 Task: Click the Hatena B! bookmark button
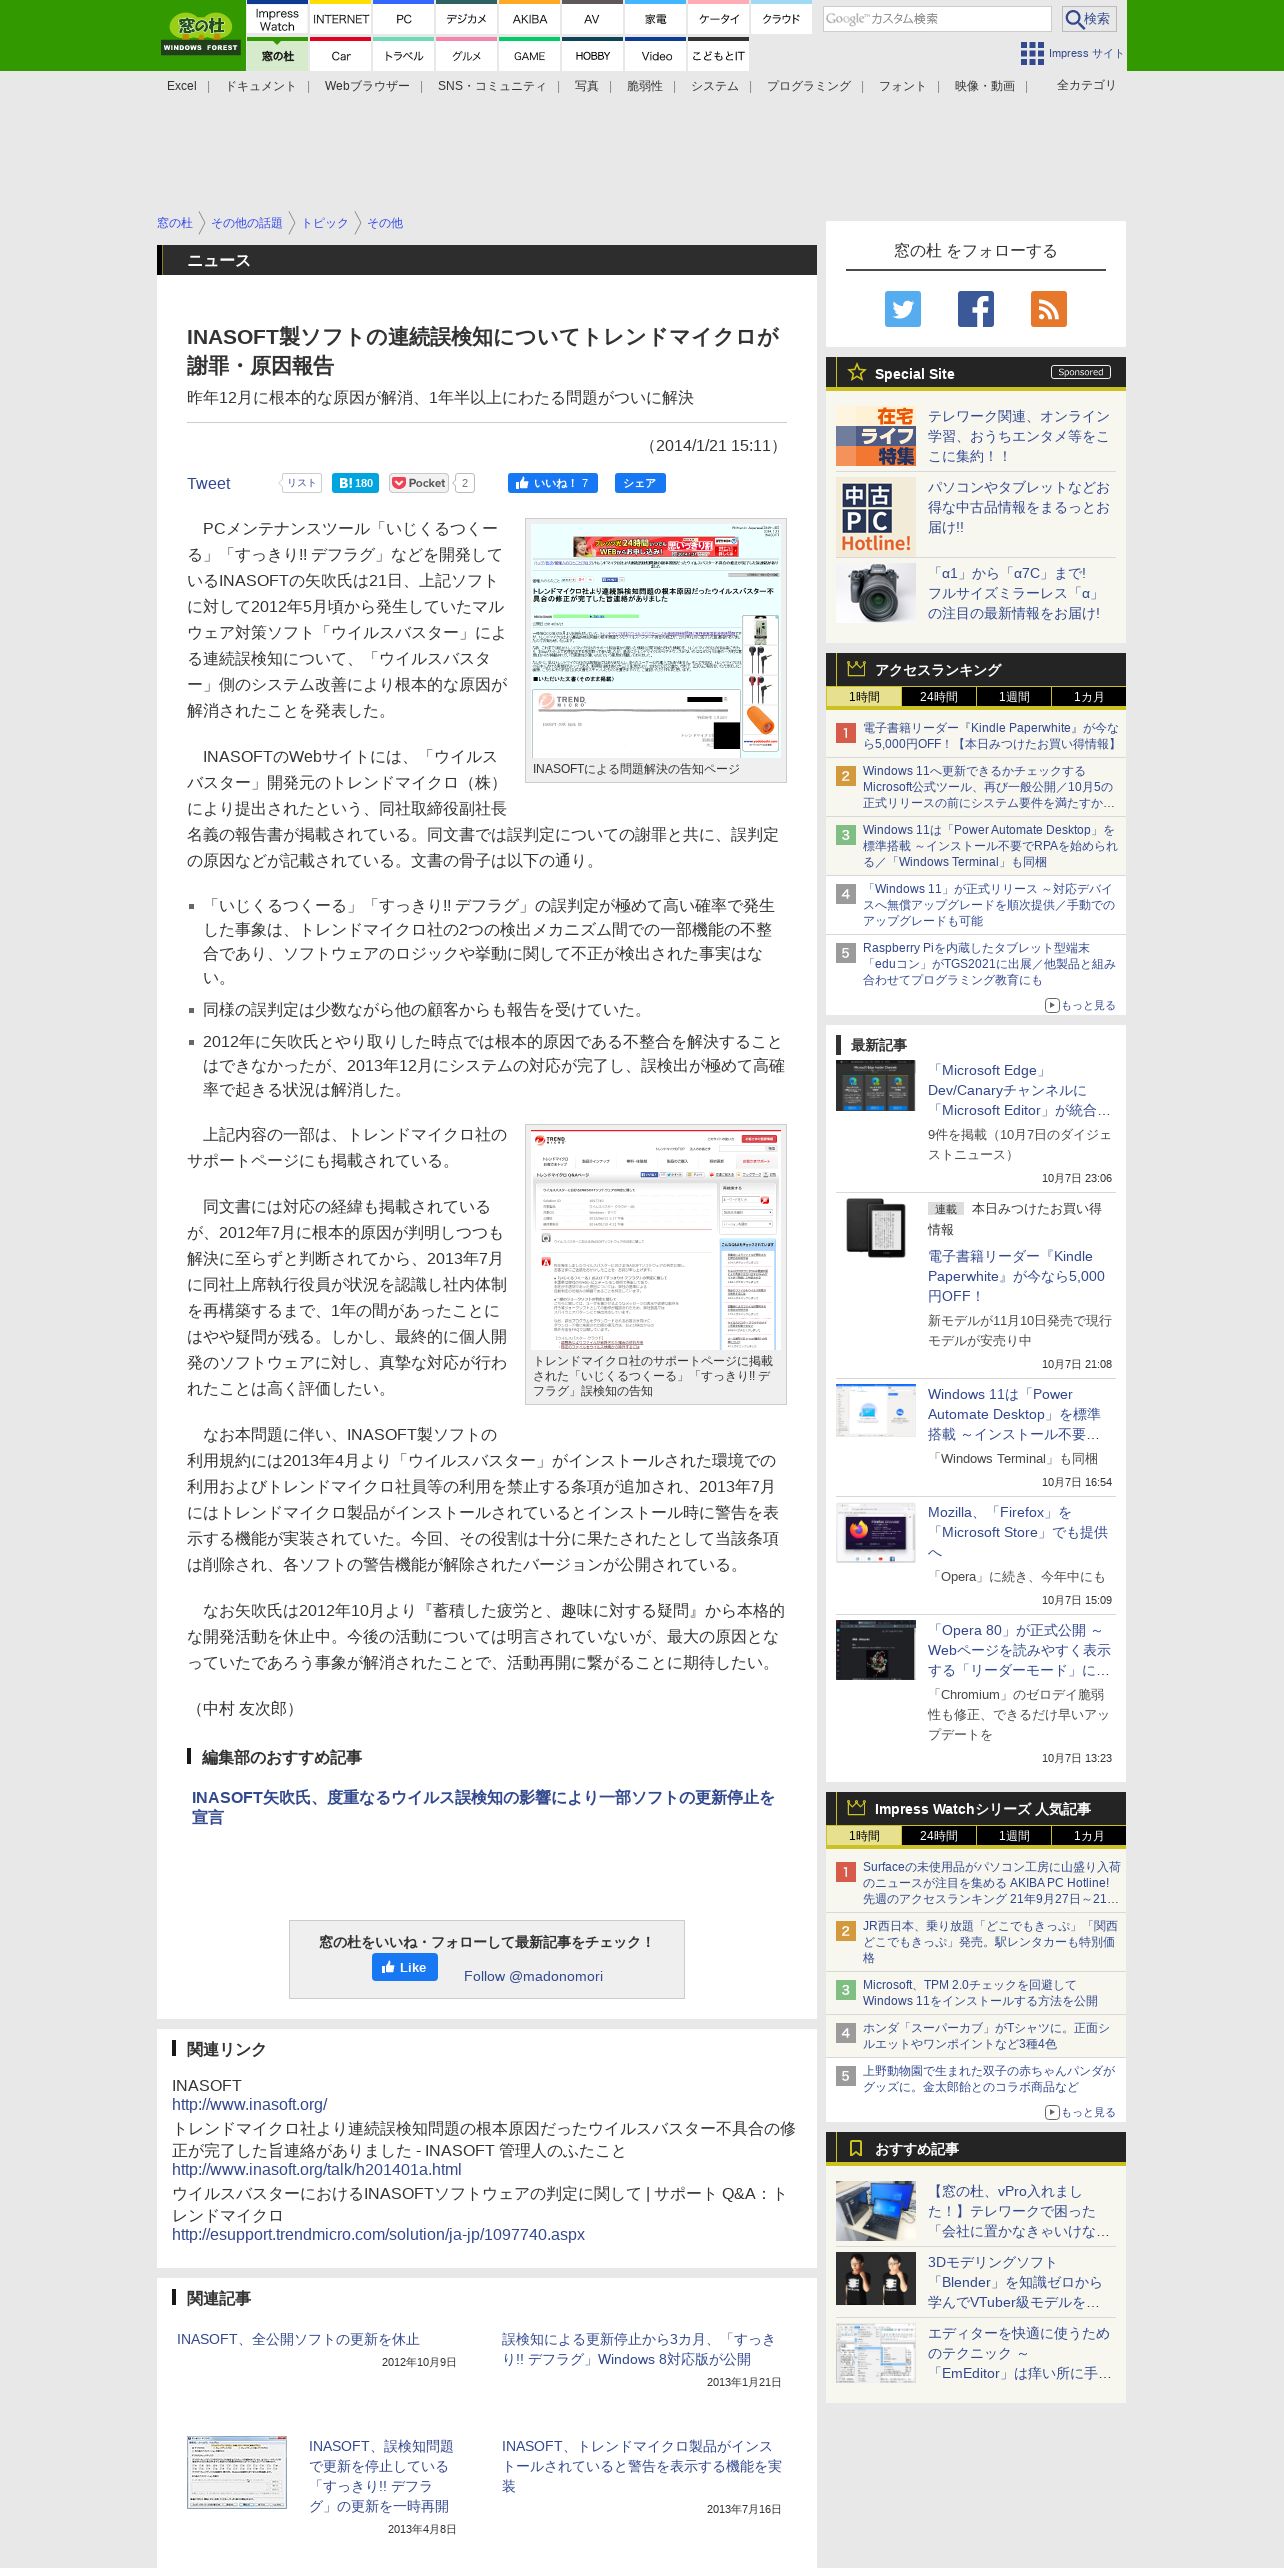(355, 483)
